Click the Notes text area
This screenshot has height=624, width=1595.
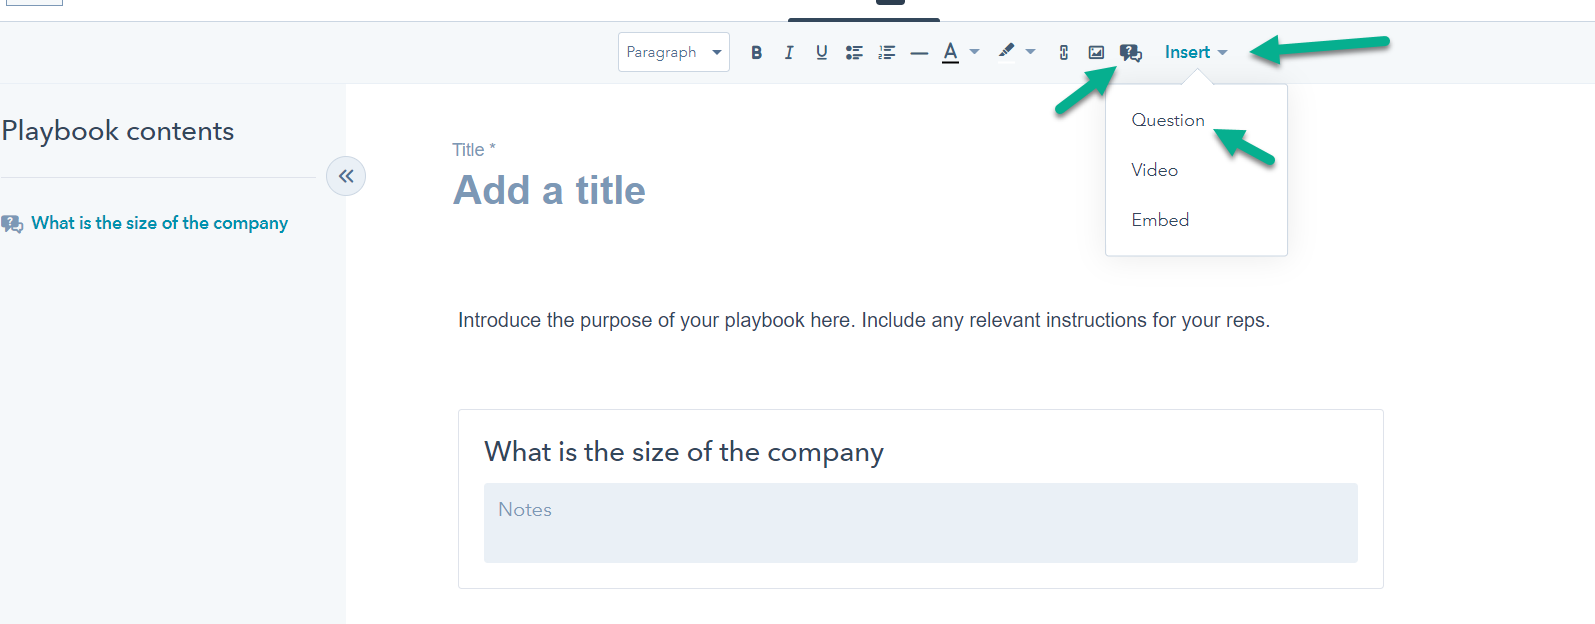tap(921, 523)
